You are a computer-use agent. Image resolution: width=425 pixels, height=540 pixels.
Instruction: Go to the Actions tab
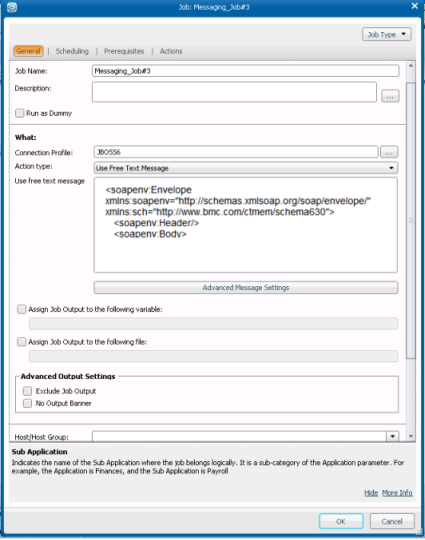coord(171,51)
